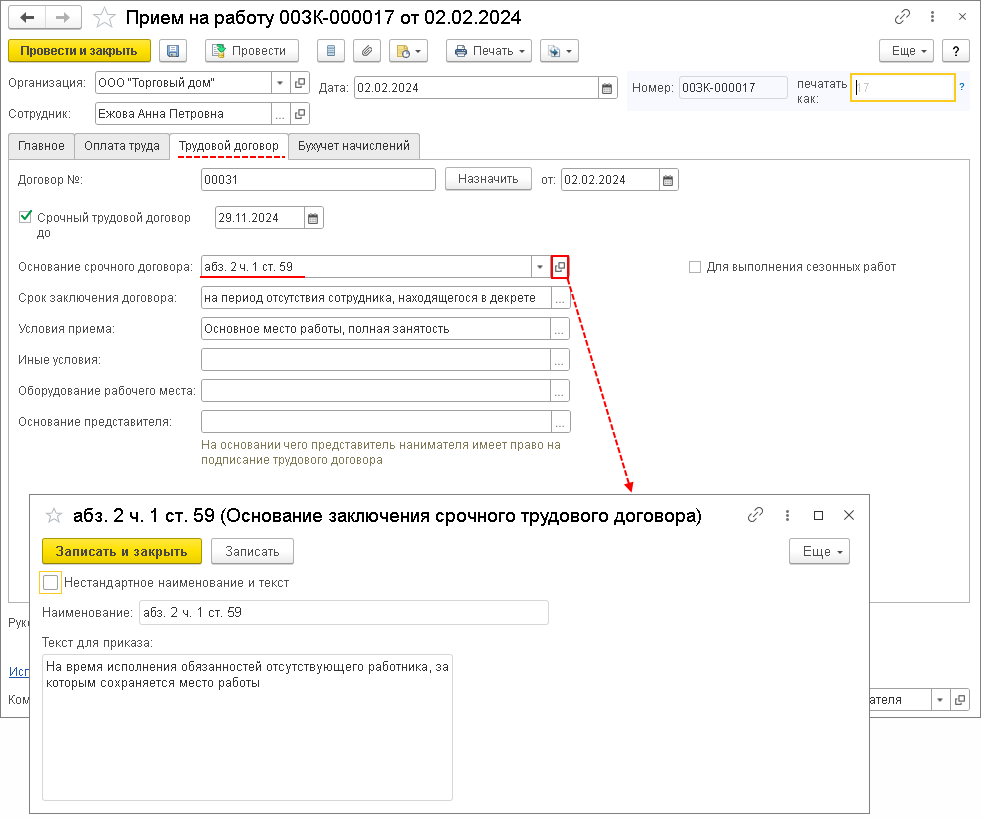Close the basis dialog window
Viewport: 981px width, 819px height.
click(x=849, y=515)
